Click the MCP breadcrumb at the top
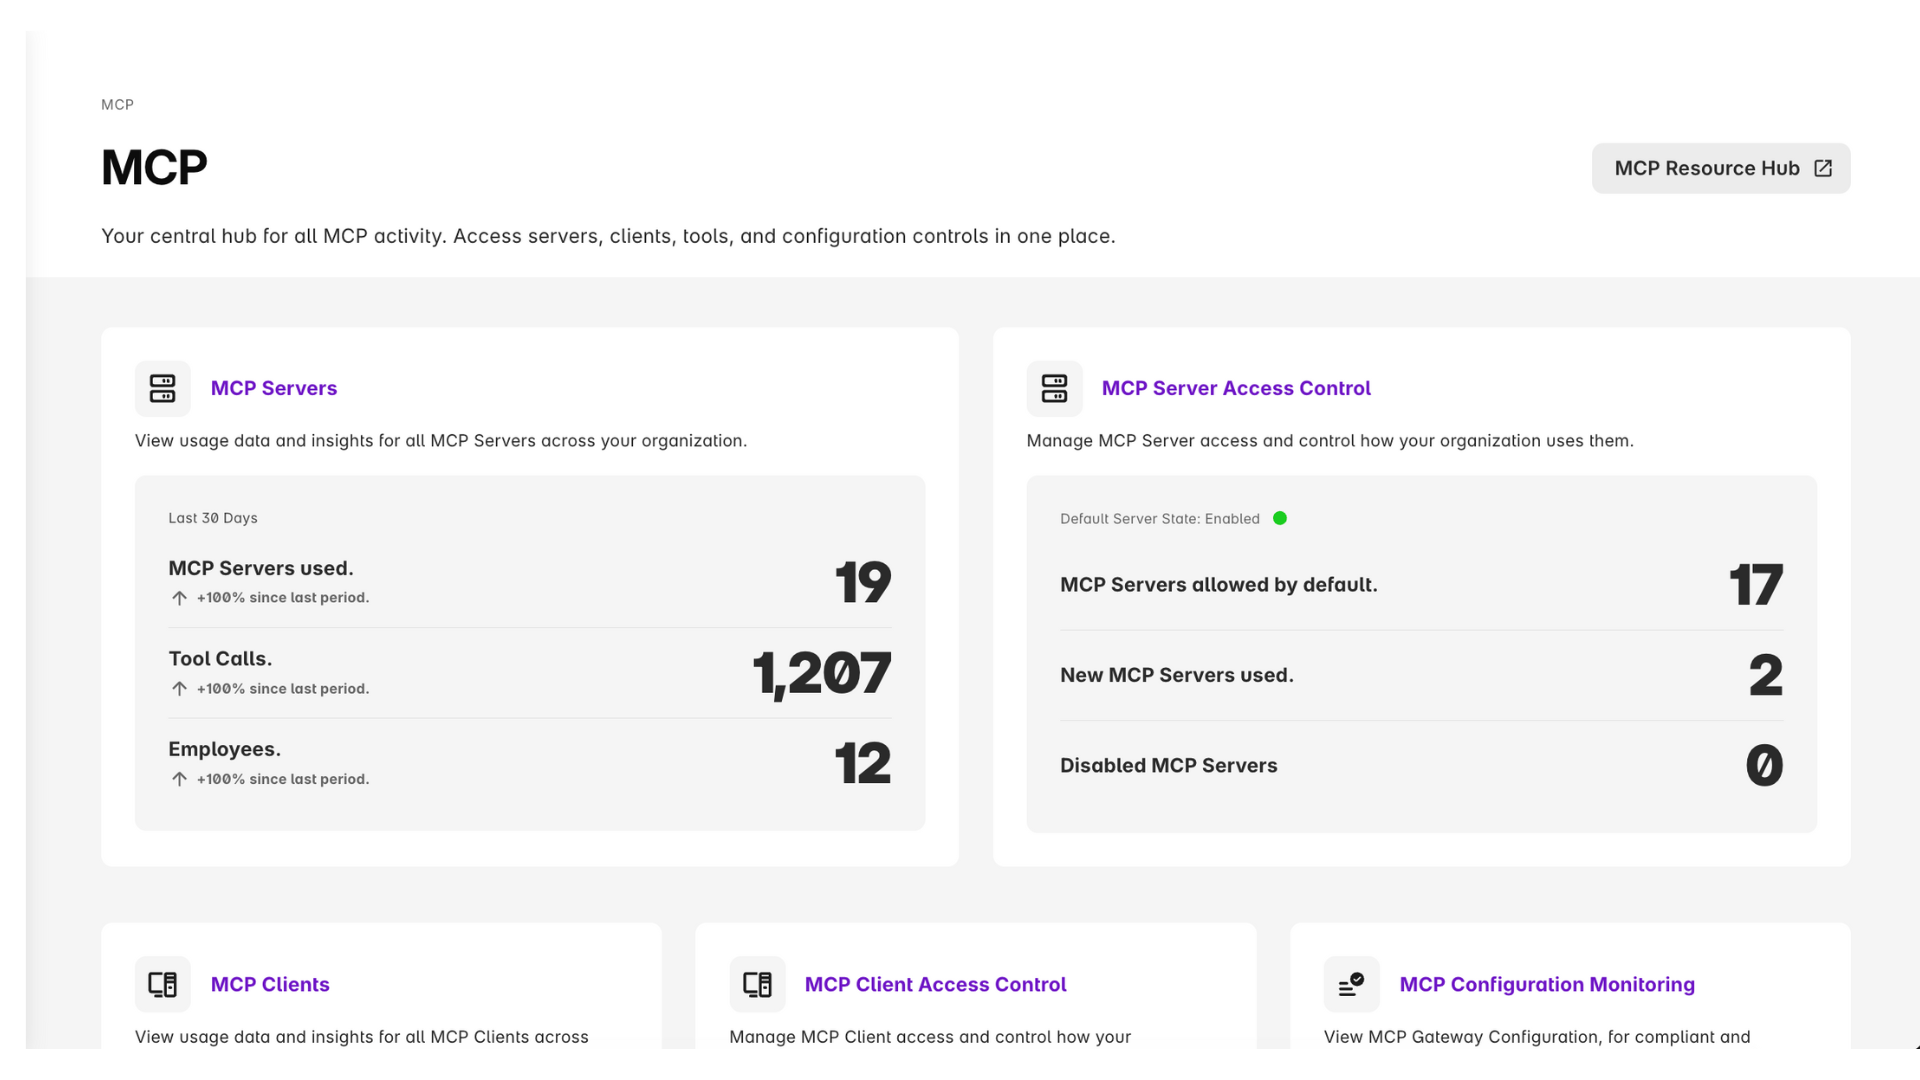This screenshot has width=1920, height=1080. 117,104
